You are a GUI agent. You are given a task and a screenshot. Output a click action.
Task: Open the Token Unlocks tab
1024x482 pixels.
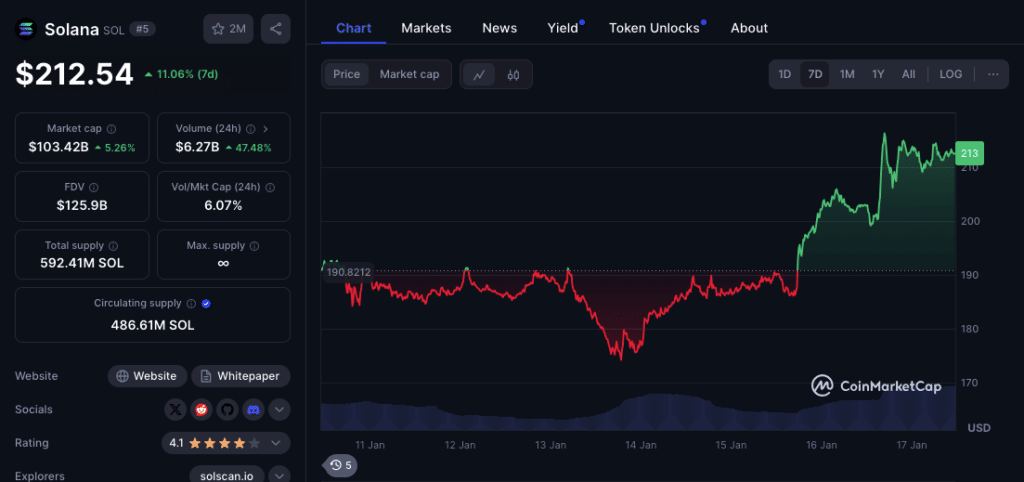pos(654,28)
